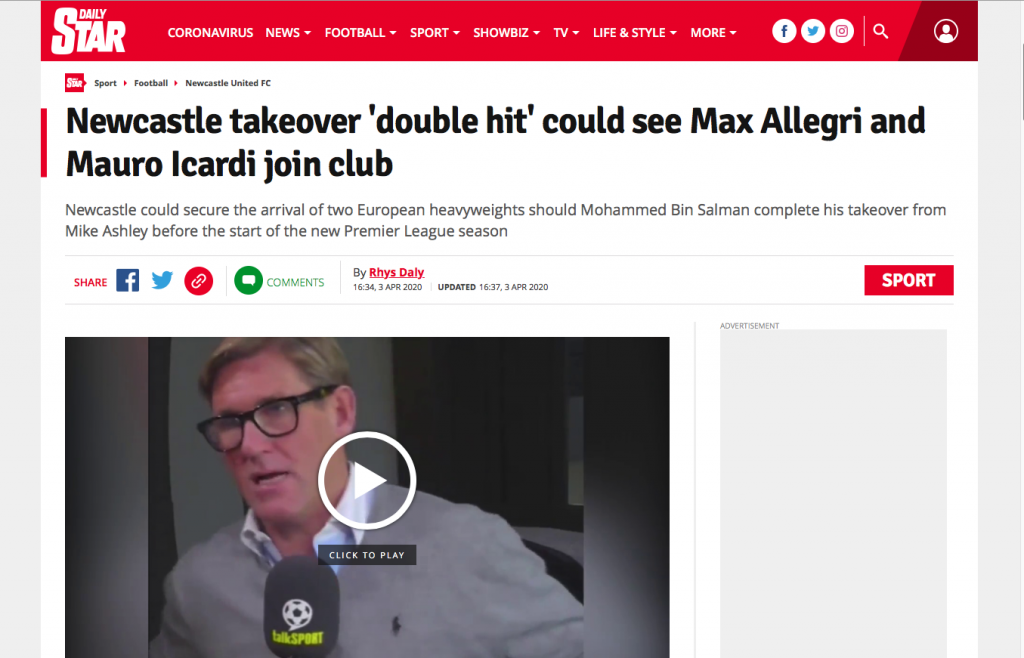Click the red SPORT section button
The height and width of the screenshot is (658, 1024).
pos(908,280)
